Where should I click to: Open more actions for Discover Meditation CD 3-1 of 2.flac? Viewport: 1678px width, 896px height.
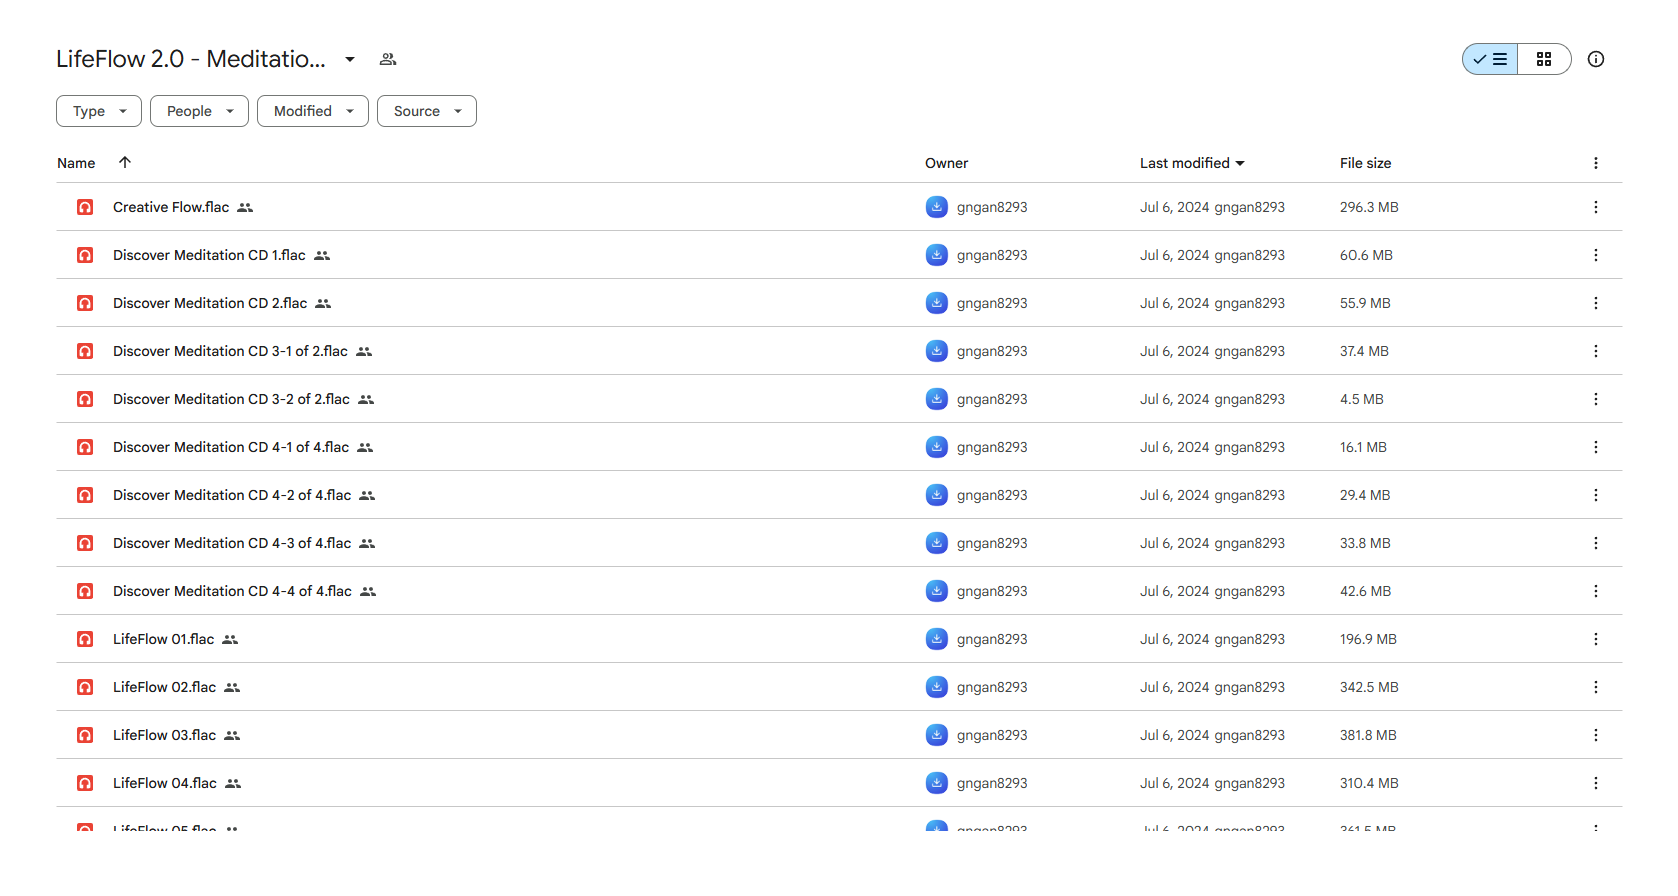coord(1596,351)
